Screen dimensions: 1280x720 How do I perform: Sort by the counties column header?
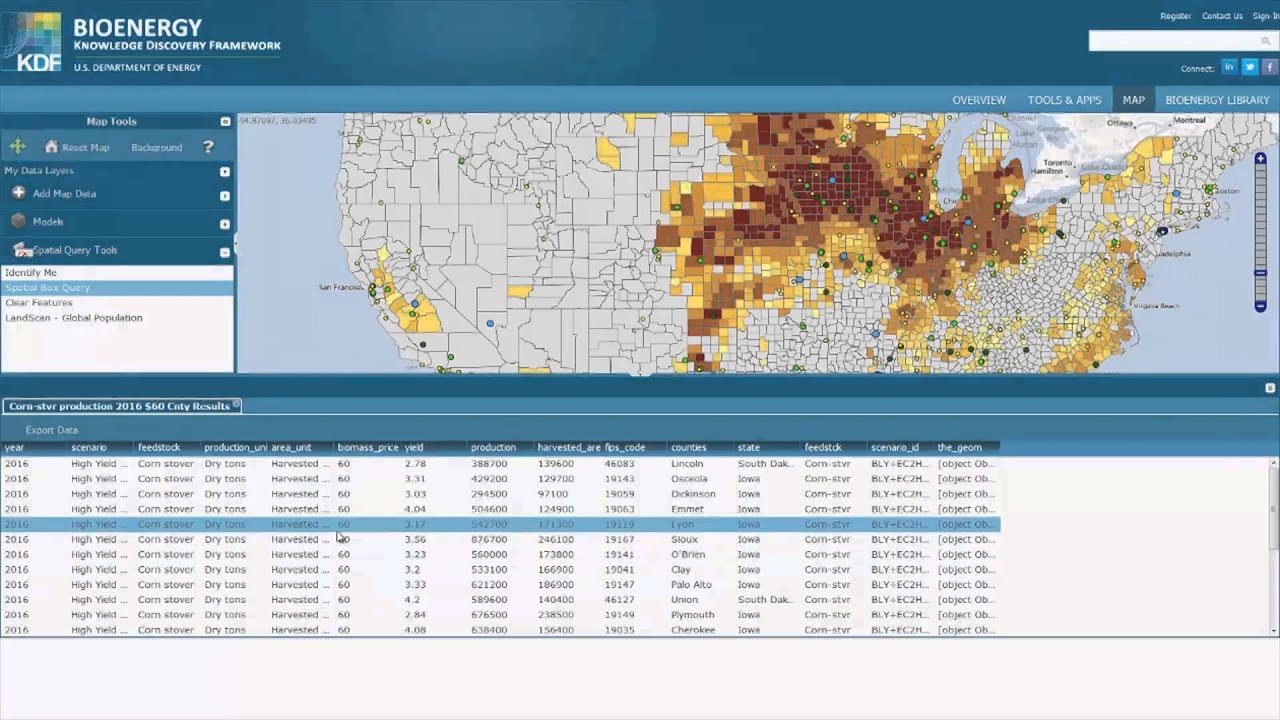(702, 447)
